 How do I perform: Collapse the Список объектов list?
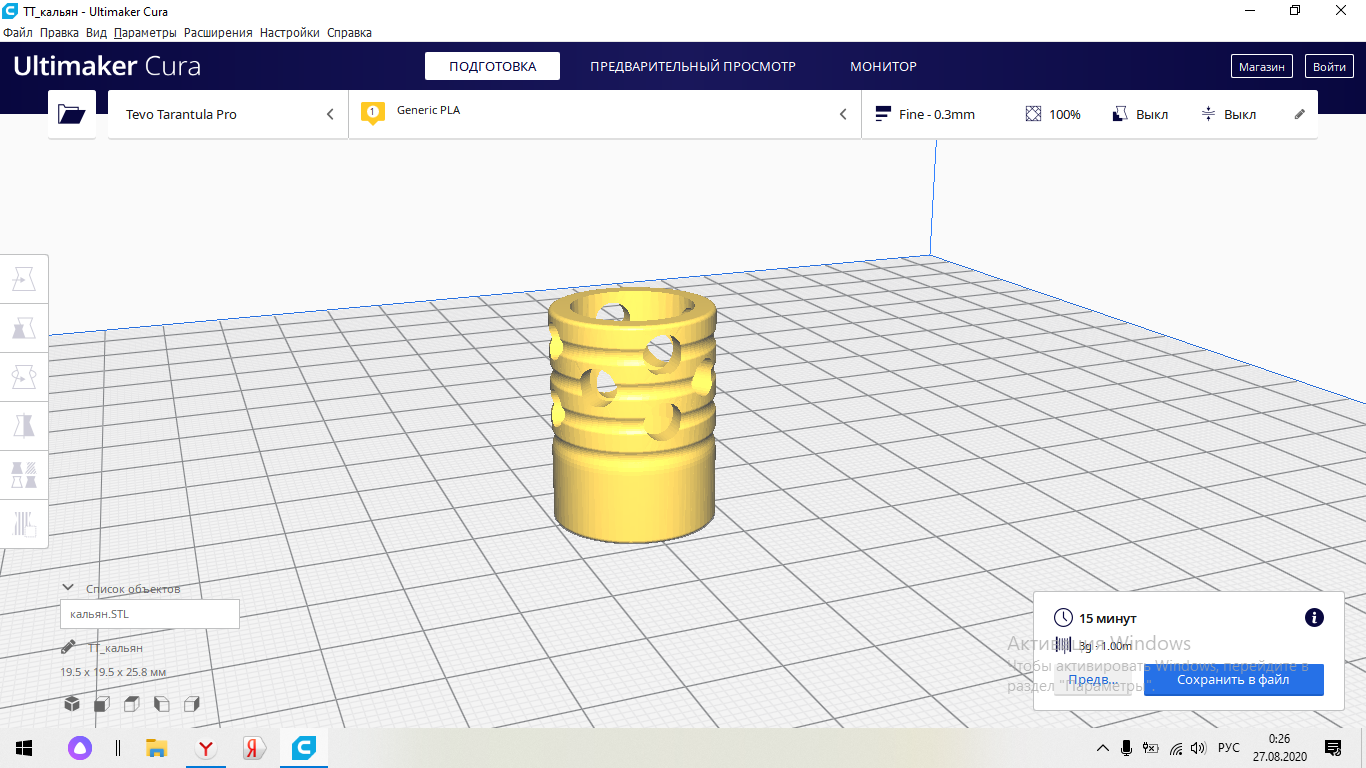(68, 588)
